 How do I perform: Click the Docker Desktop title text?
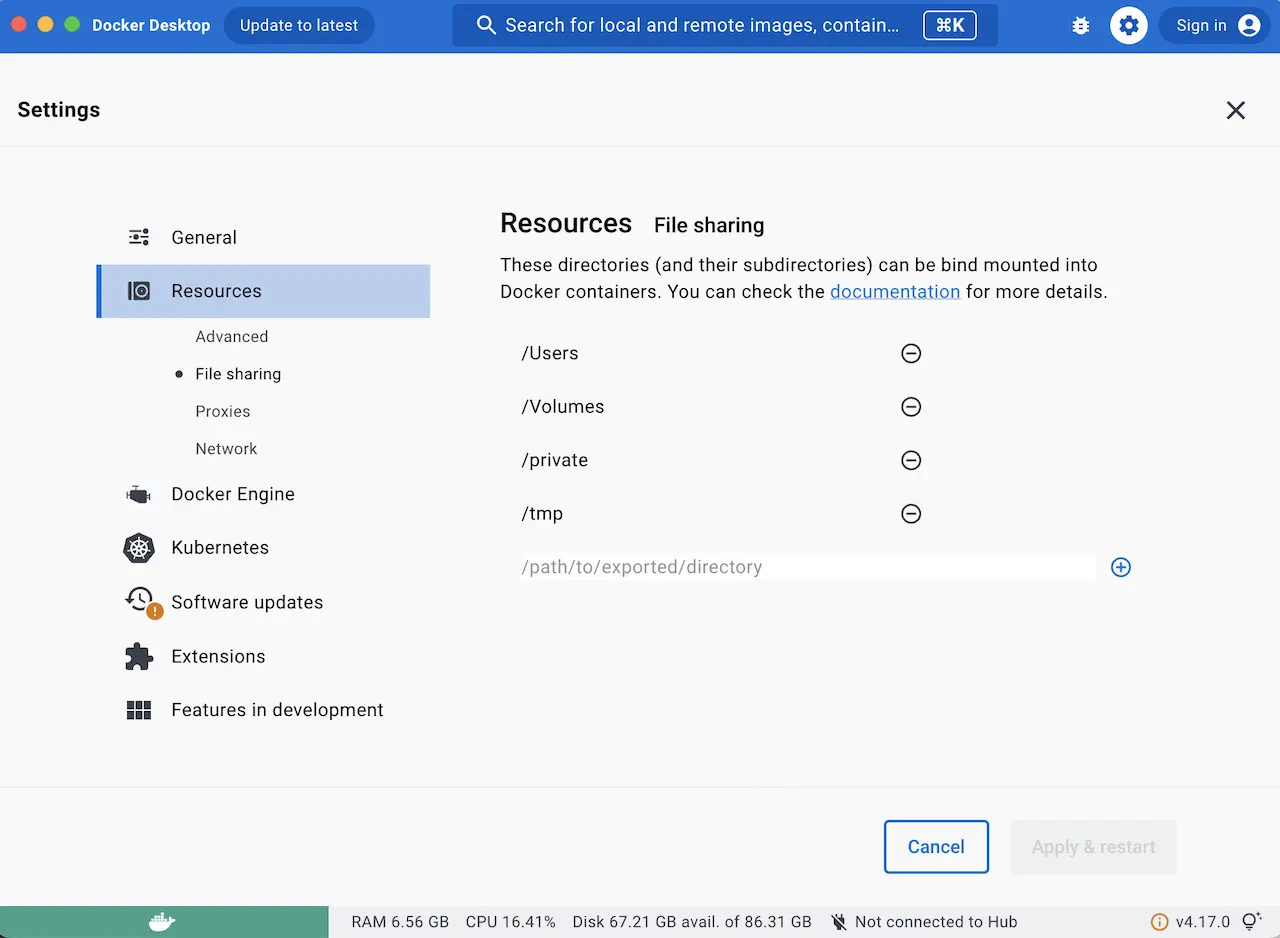click(x=151, y=26)
